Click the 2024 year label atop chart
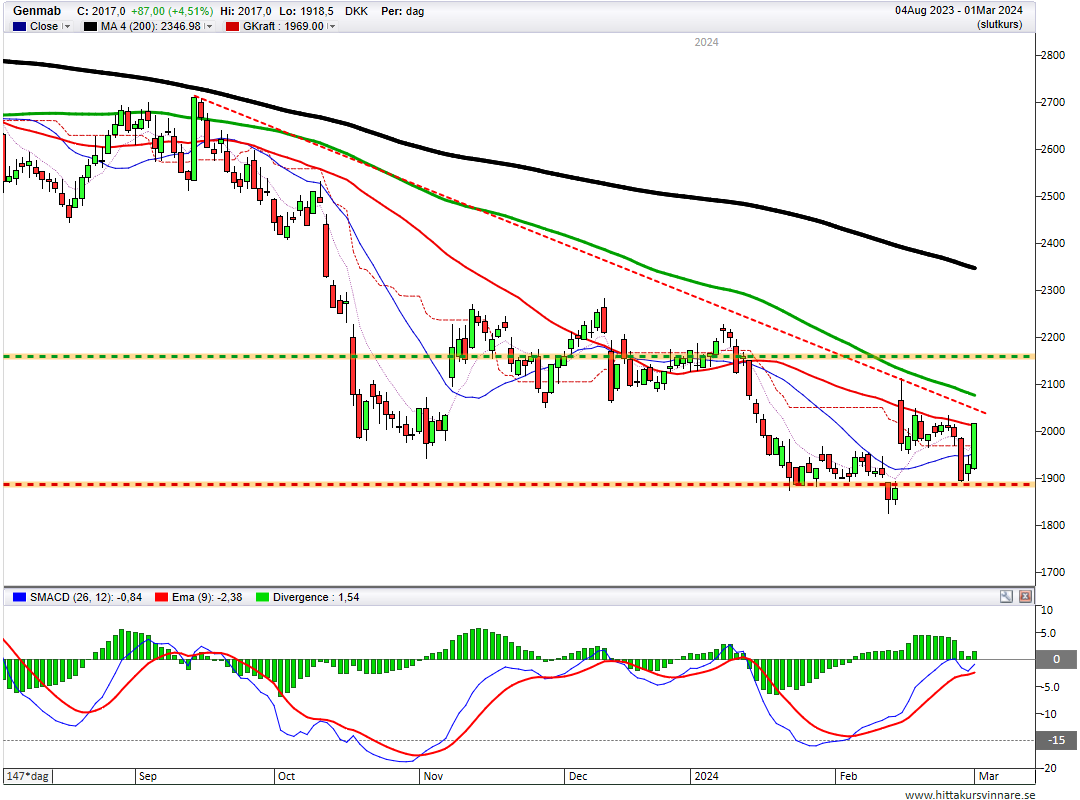Image resolution: width=1080 pixels, height=800 pixels. 706,42
